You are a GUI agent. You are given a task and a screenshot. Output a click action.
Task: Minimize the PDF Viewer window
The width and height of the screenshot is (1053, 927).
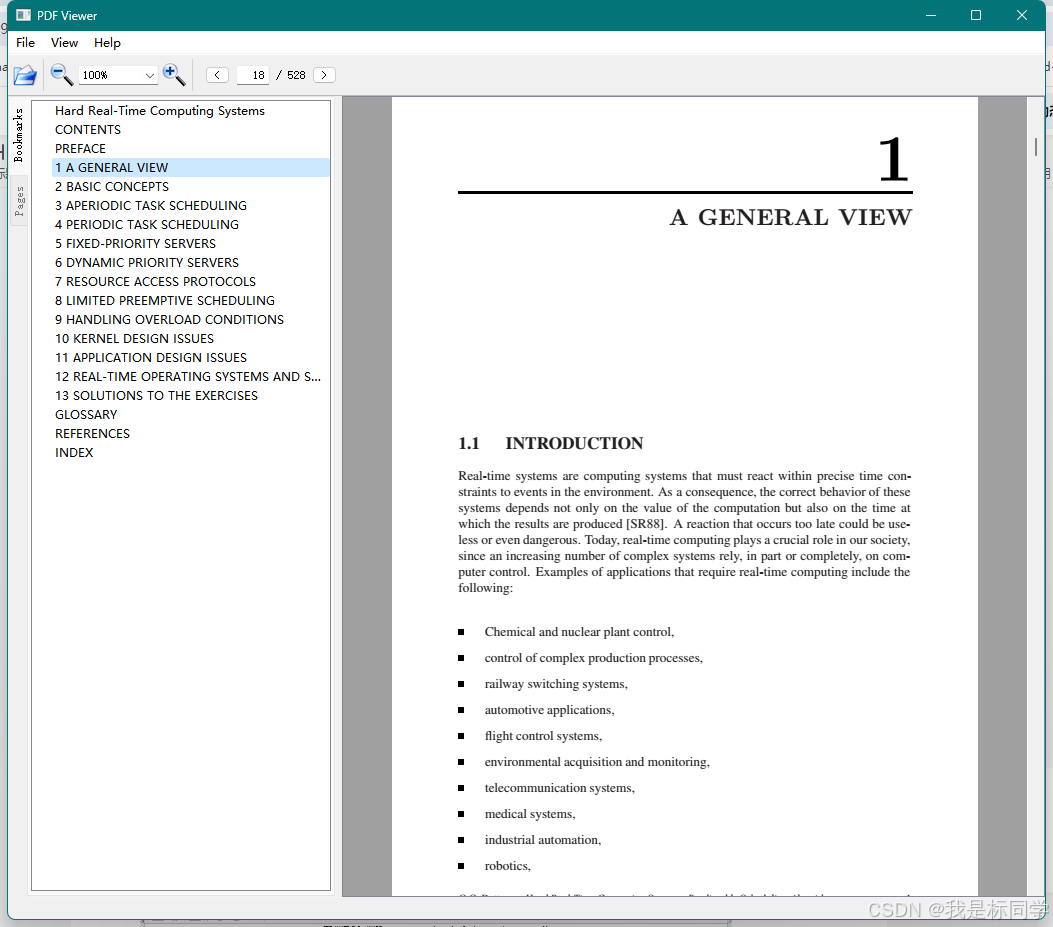[931, 15]
